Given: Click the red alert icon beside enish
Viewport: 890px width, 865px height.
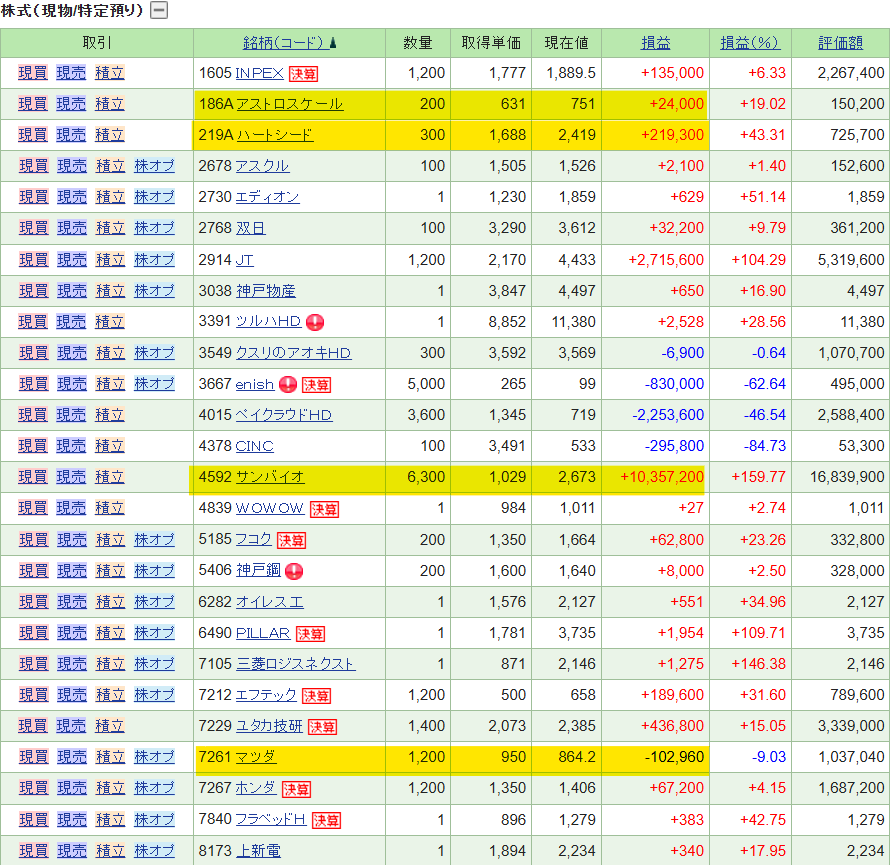Looking at the screenshot, I should (x=288, y=384).
